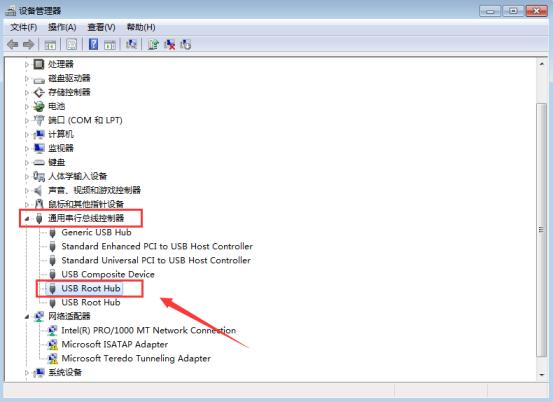Click the 处理器 processor icon
Viewport: 553px width, 402px height.
tap(39, 64)
